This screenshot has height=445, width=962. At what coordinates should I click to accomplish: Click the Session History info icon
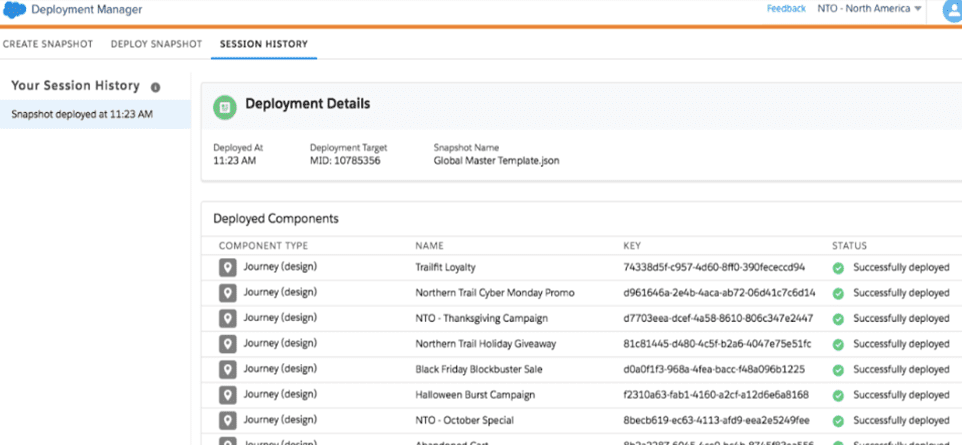pos(155,87)
